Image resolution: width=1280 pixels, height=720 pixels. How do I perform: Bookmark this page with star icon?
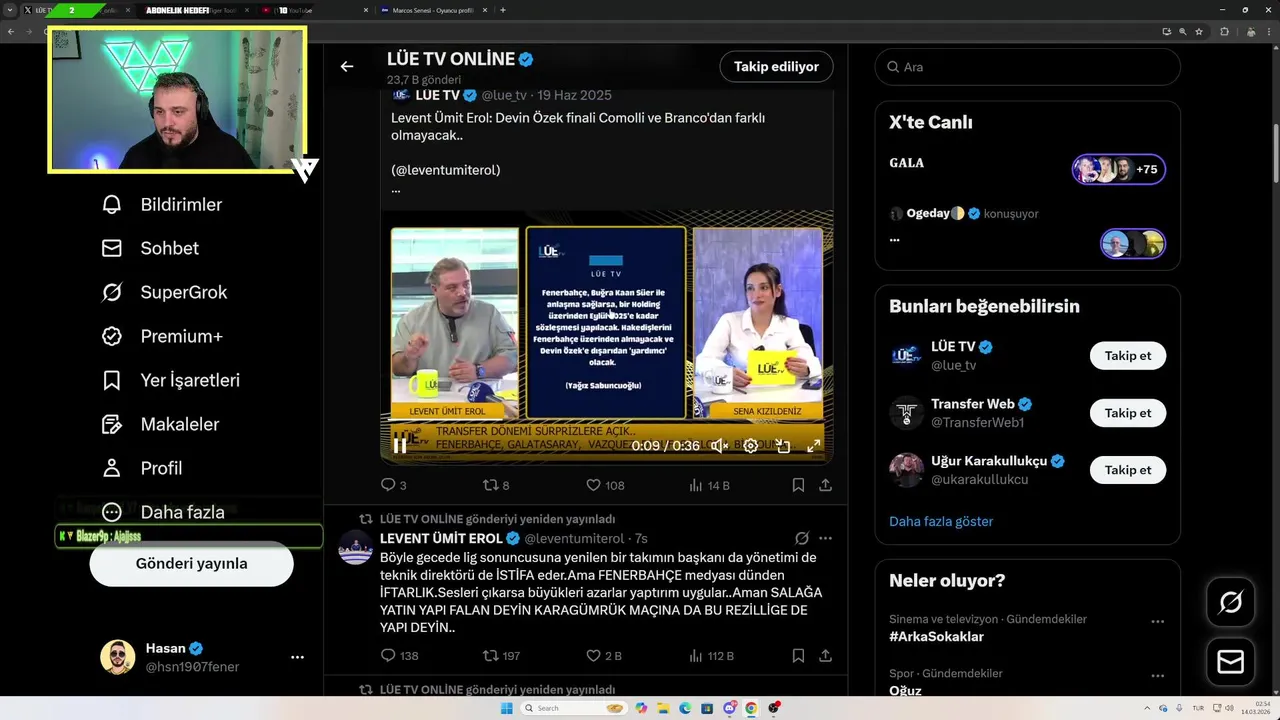(x=1199, y=32)
